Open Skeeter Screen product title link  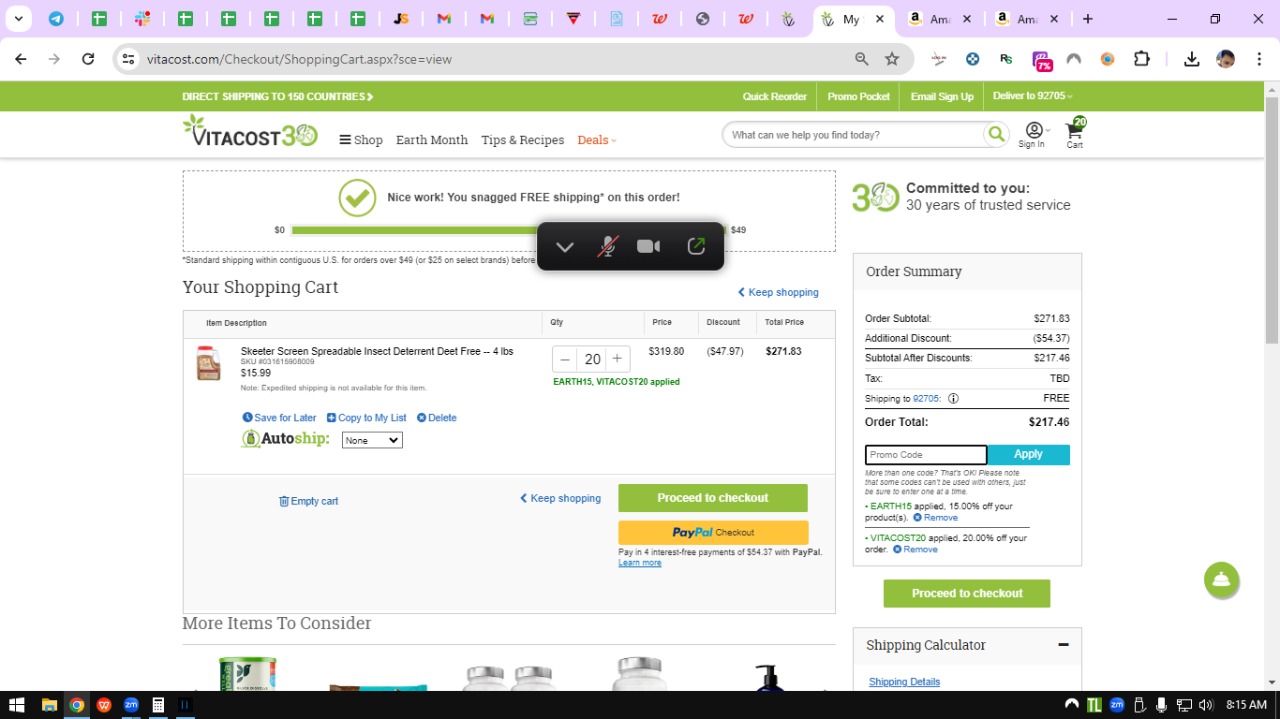(377, 351)
